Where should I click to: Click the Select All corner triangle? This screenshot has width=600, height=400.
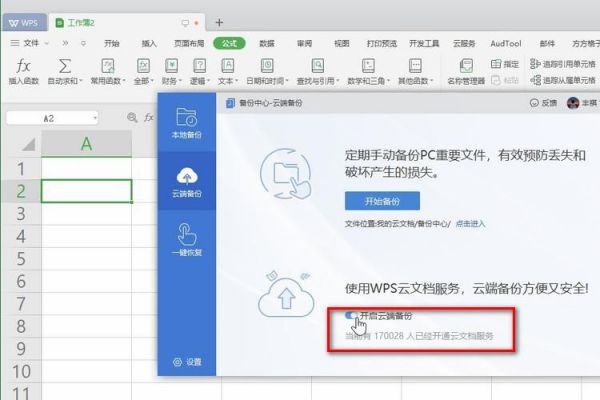[28, 144]
